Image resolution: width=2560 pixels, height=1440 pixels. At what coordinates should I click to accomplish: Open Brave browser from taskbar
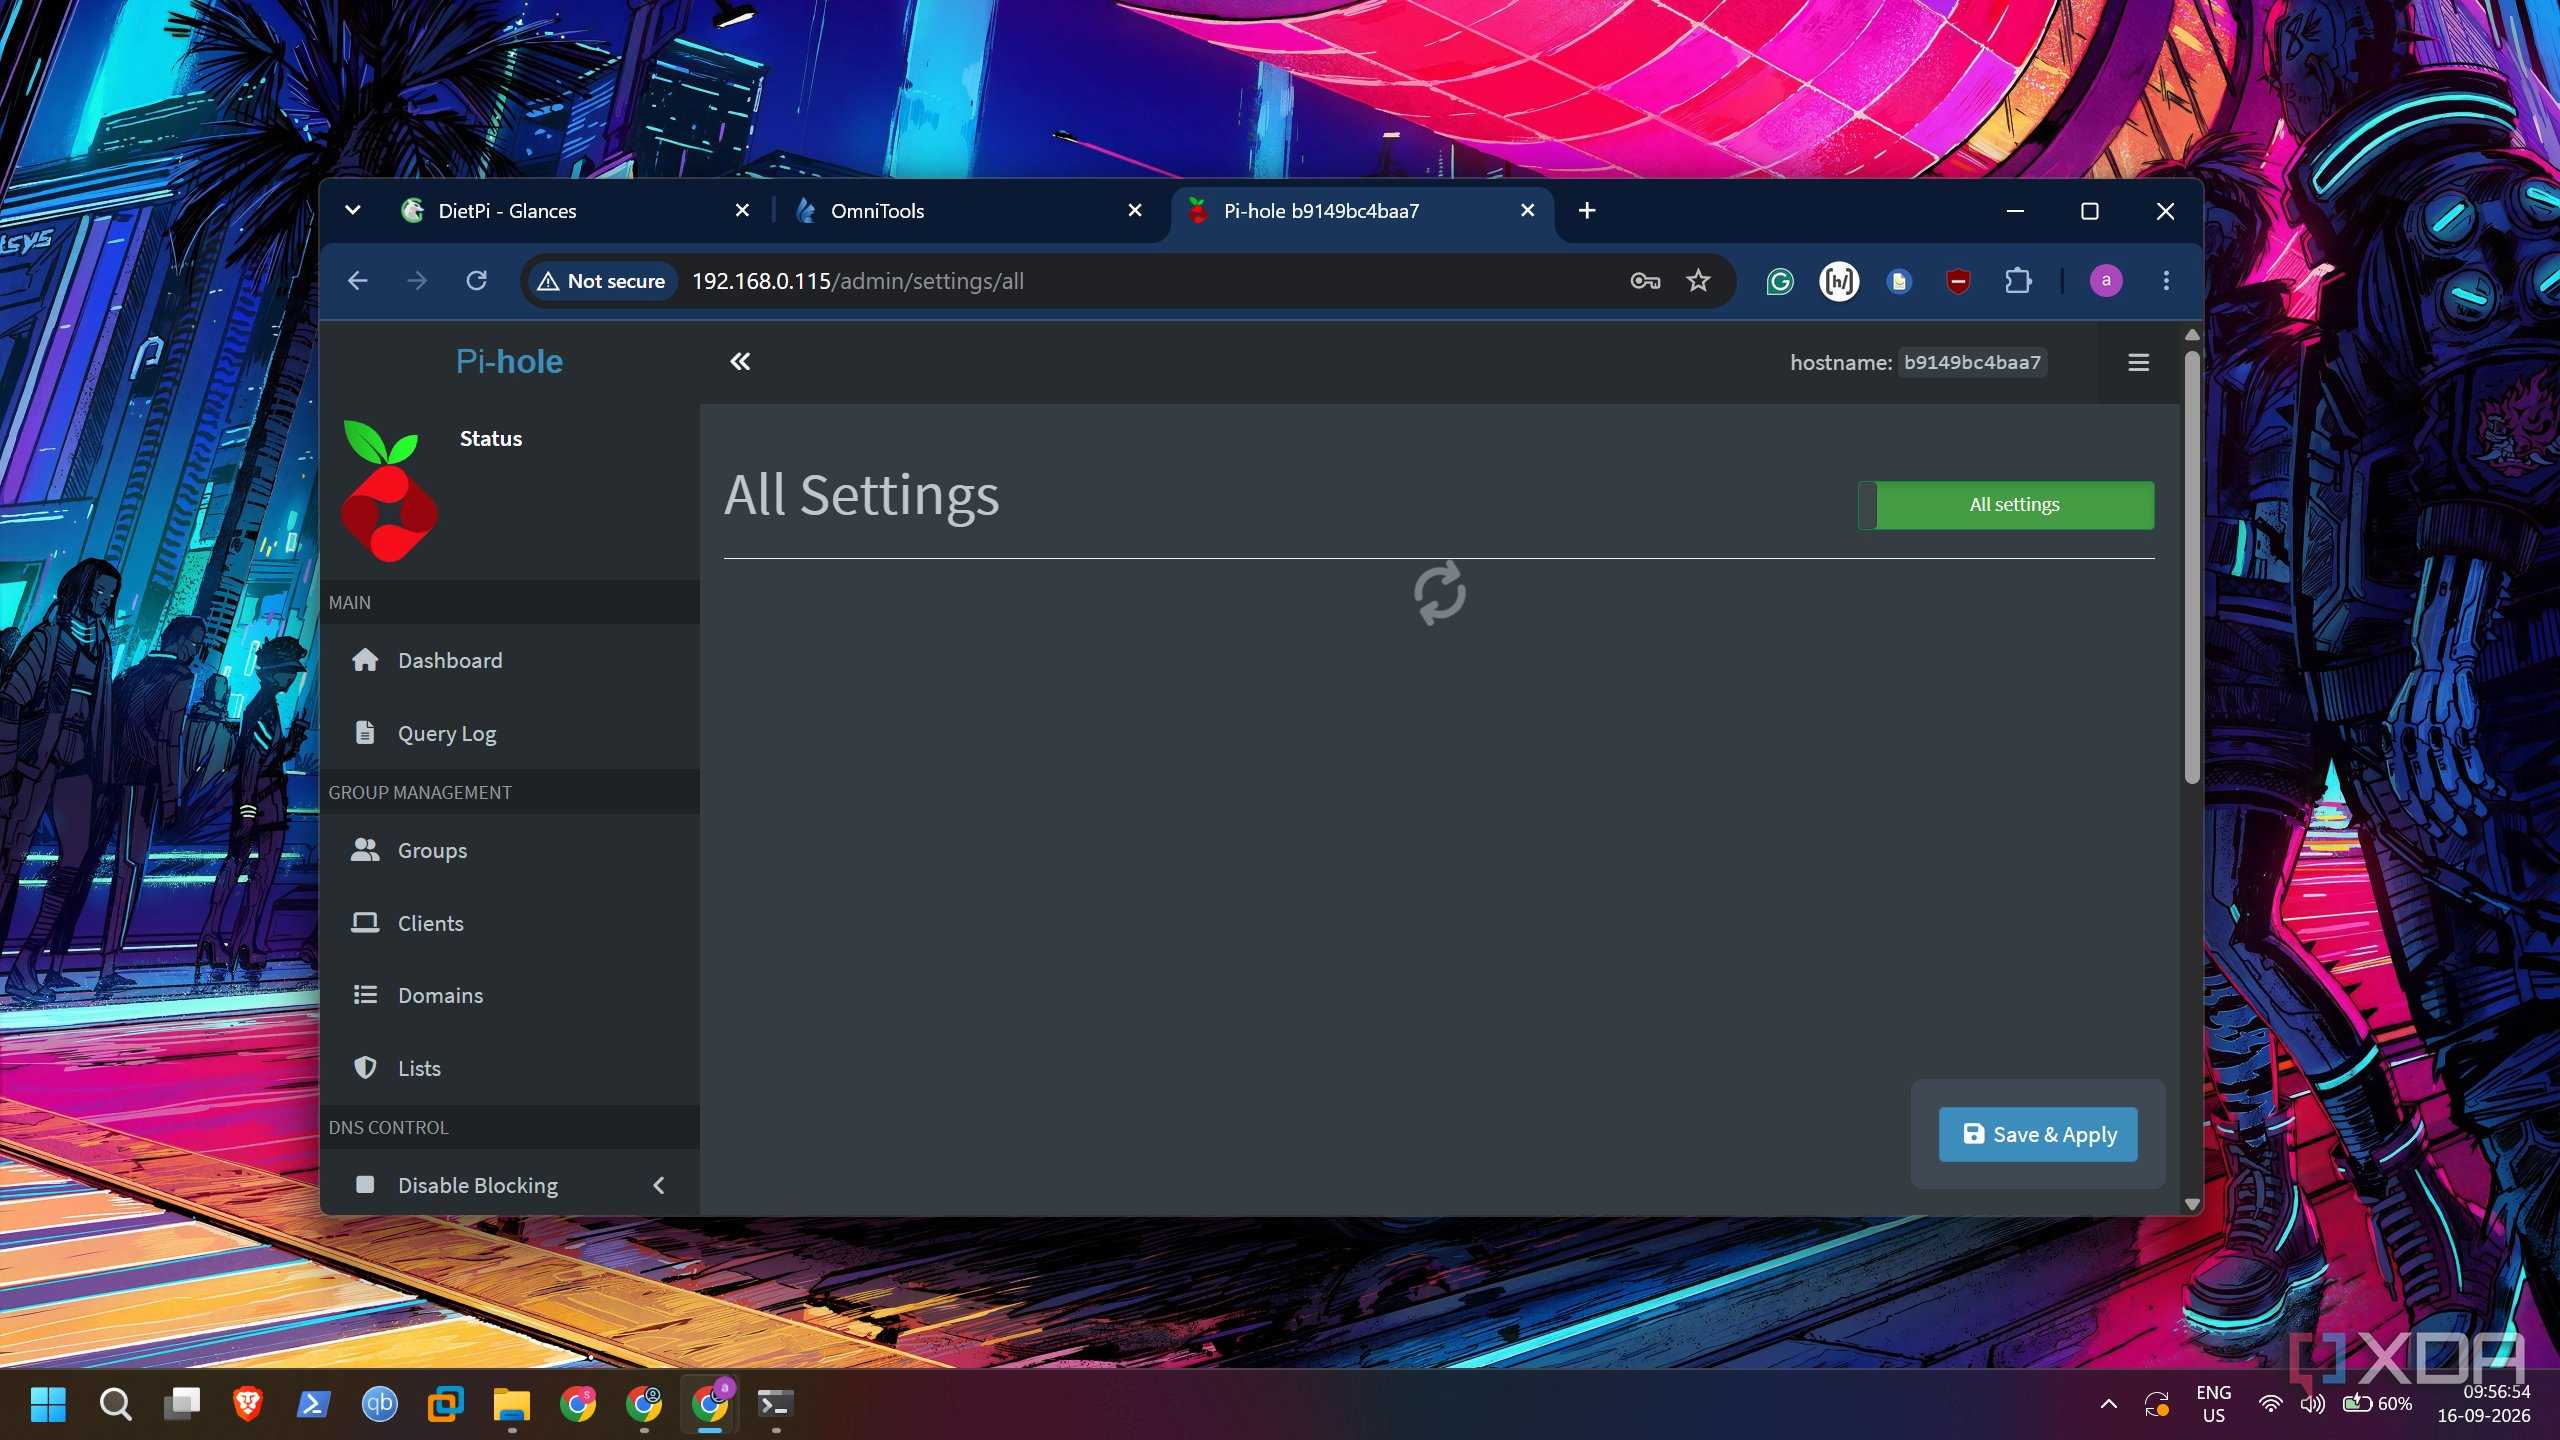247,1404
